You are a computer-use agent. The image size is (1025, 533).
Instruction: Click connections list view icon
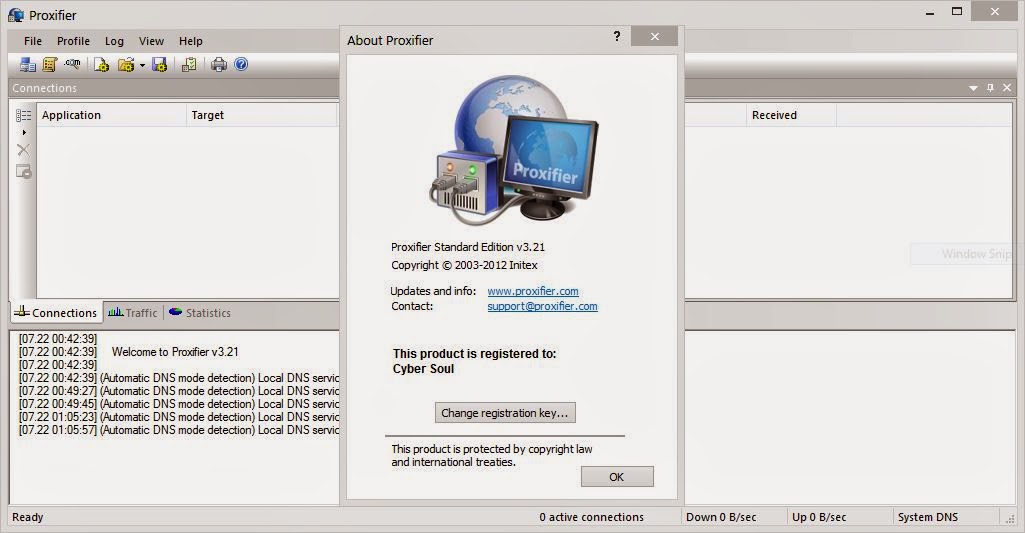[24, 115]
